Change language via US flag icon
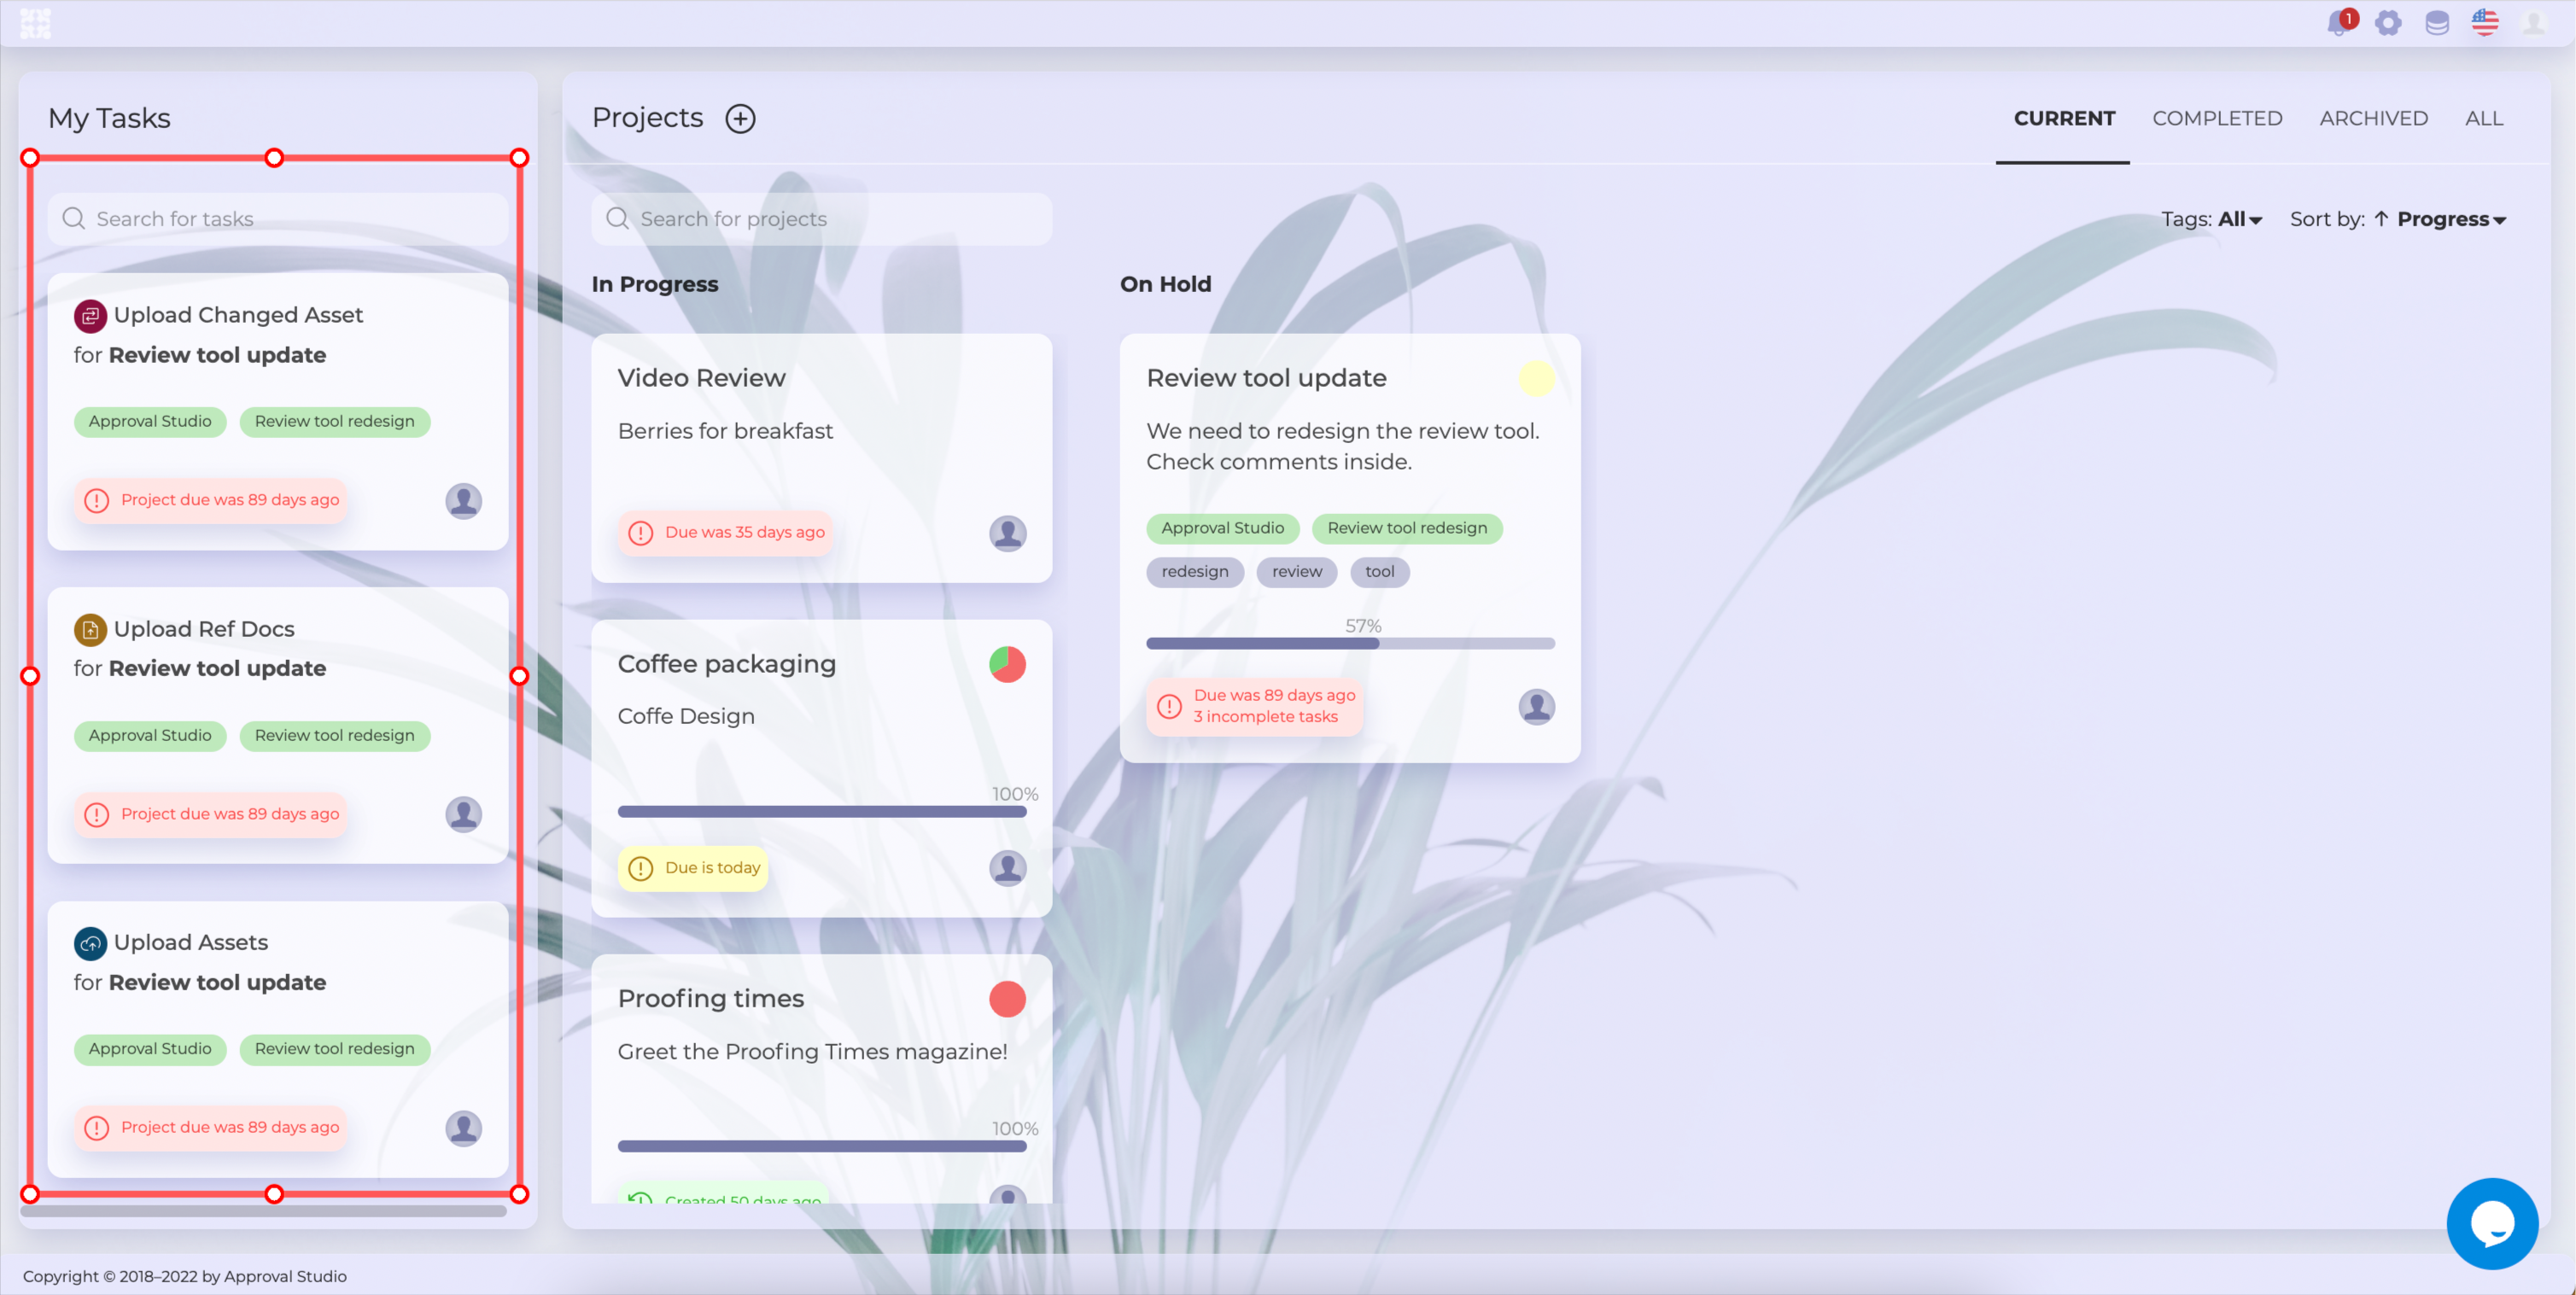This screenshot has height=1295, width=2576. tap(2485, 22)
